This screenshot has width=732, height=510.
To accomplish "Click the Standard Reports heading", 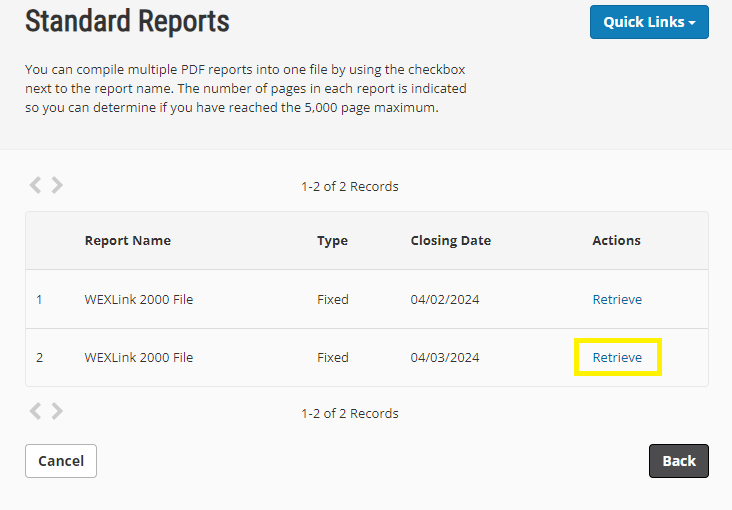I will click(x=127, y=21).
